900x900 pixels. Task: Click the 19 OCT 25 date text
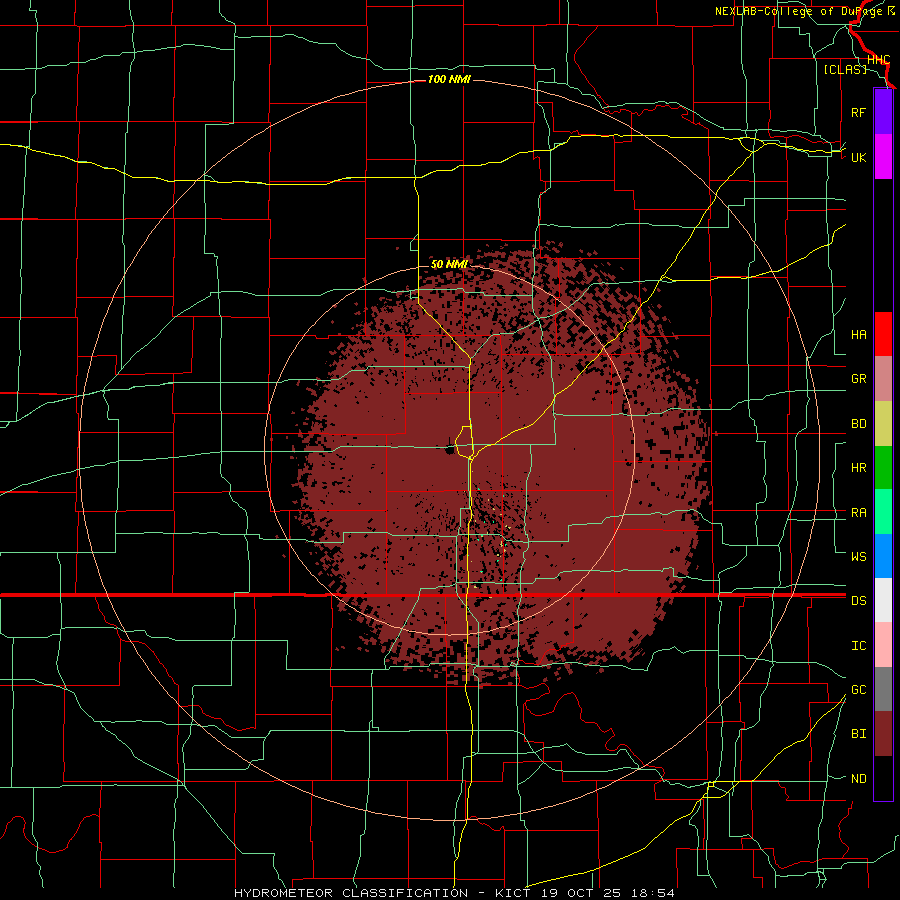(580, 893)
